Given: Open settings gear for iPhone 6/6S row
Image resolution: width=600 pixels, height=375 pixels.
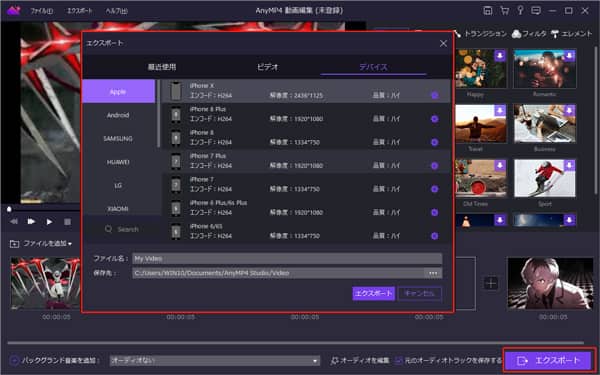Looking at the screenshot, I should pos(435,236).
